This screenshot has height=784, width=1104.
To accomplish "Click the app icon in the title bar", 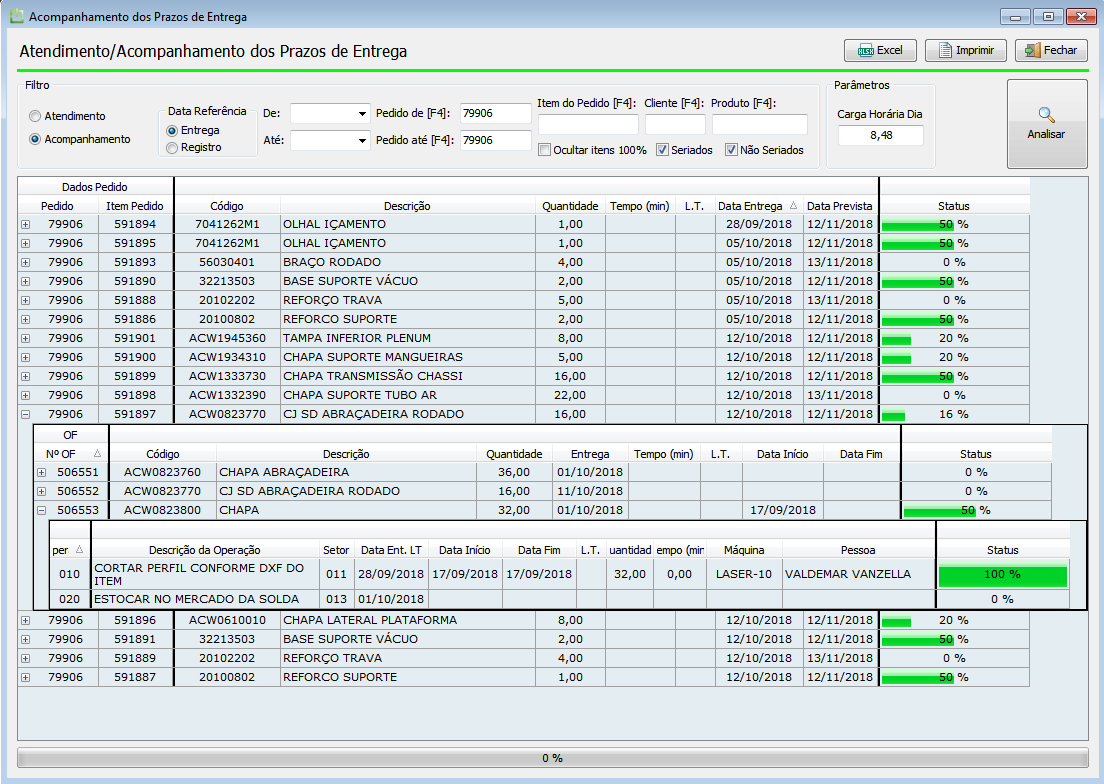I will coord(16,17).
